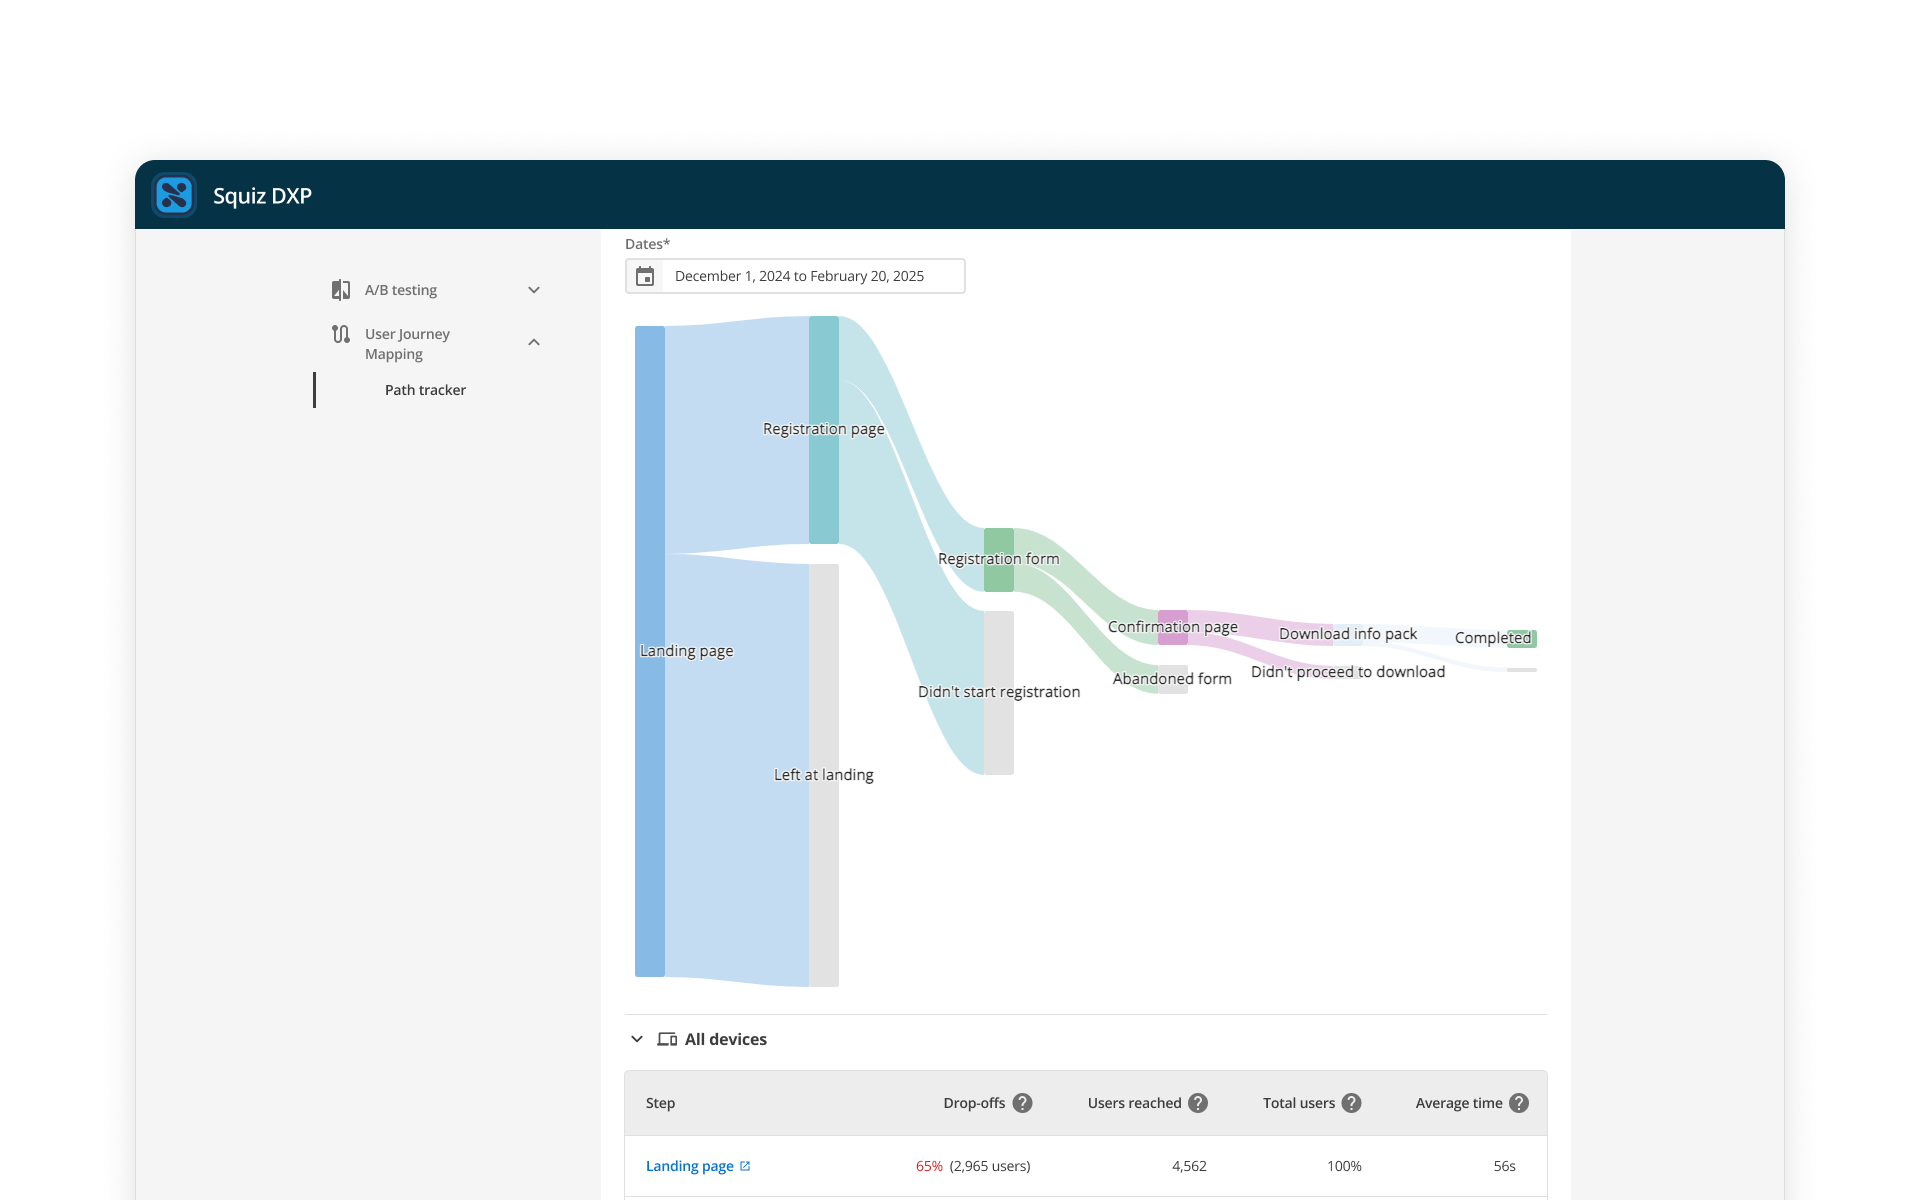Click the All devices heading text
The height and width of the screenshot is (1200, 1920).
[x=726, y=1039]
